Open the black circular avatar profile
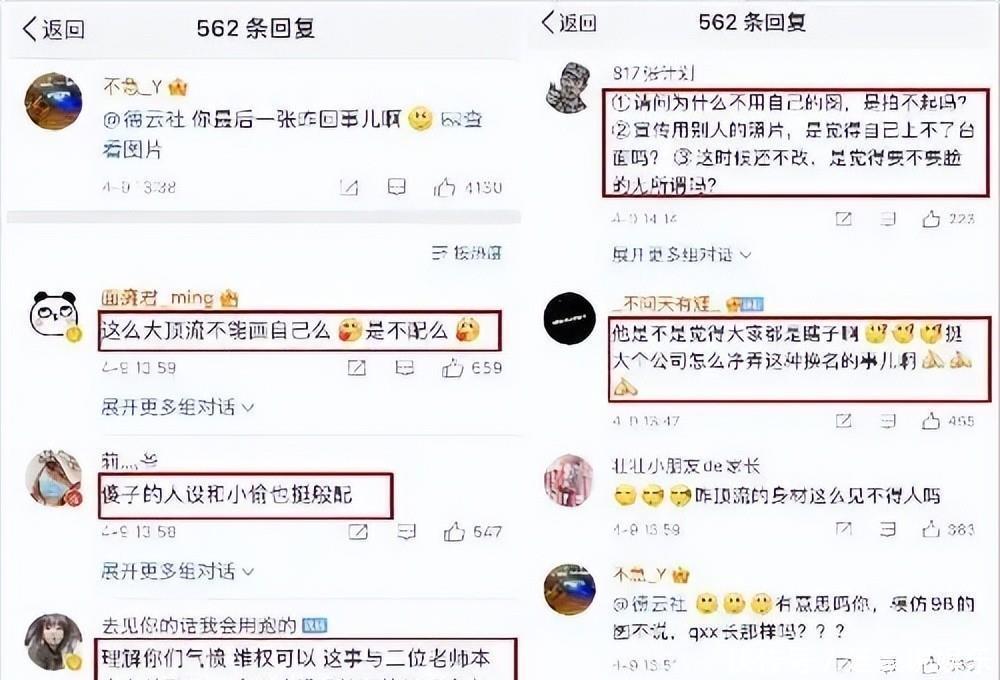 (x=570, y=318)
